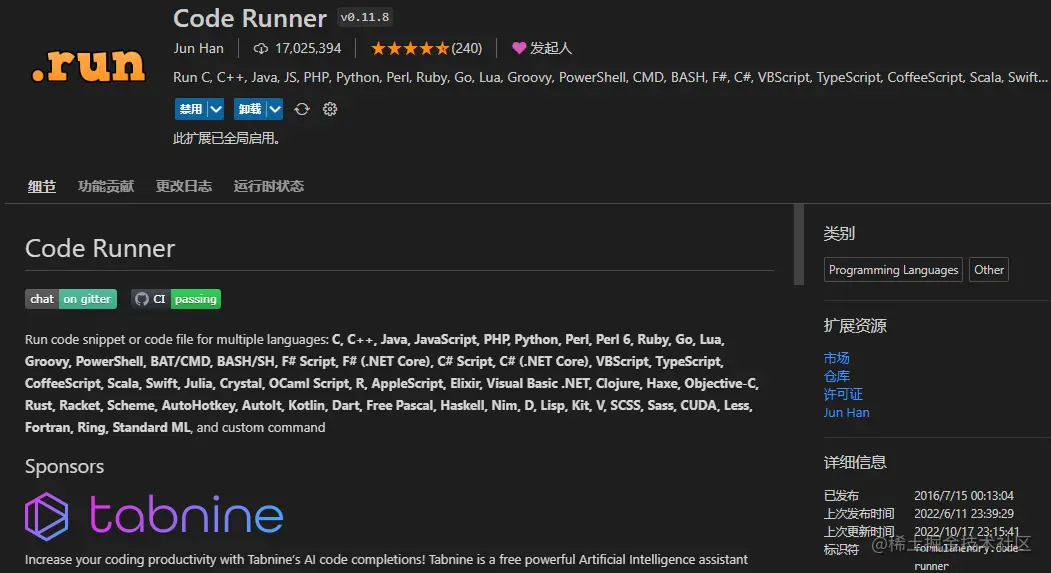Viewport: 1051px width, 573px height.
Task: Select the Programming Languages category
Action: point(893,270)
